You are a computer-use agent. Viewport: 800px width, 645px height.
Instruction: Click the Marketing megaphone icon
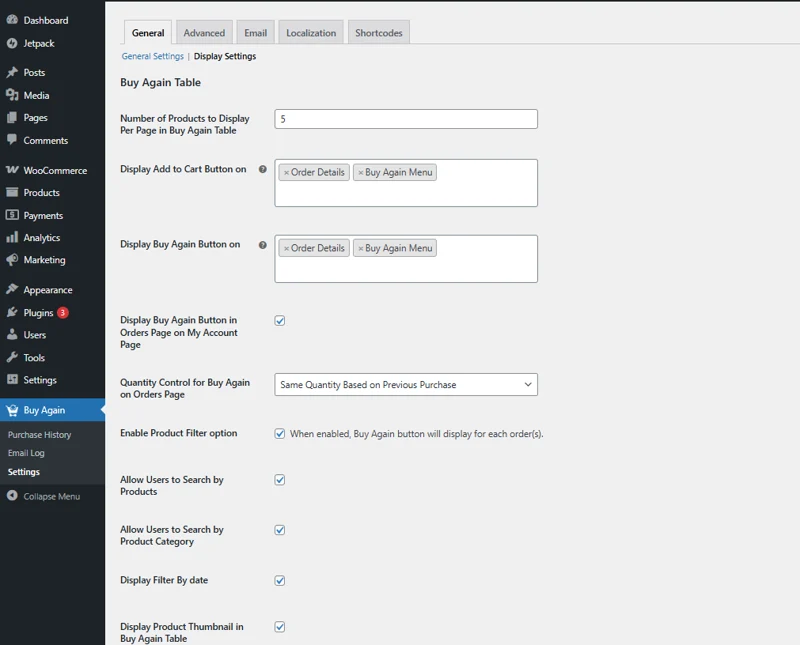[12, 260]
